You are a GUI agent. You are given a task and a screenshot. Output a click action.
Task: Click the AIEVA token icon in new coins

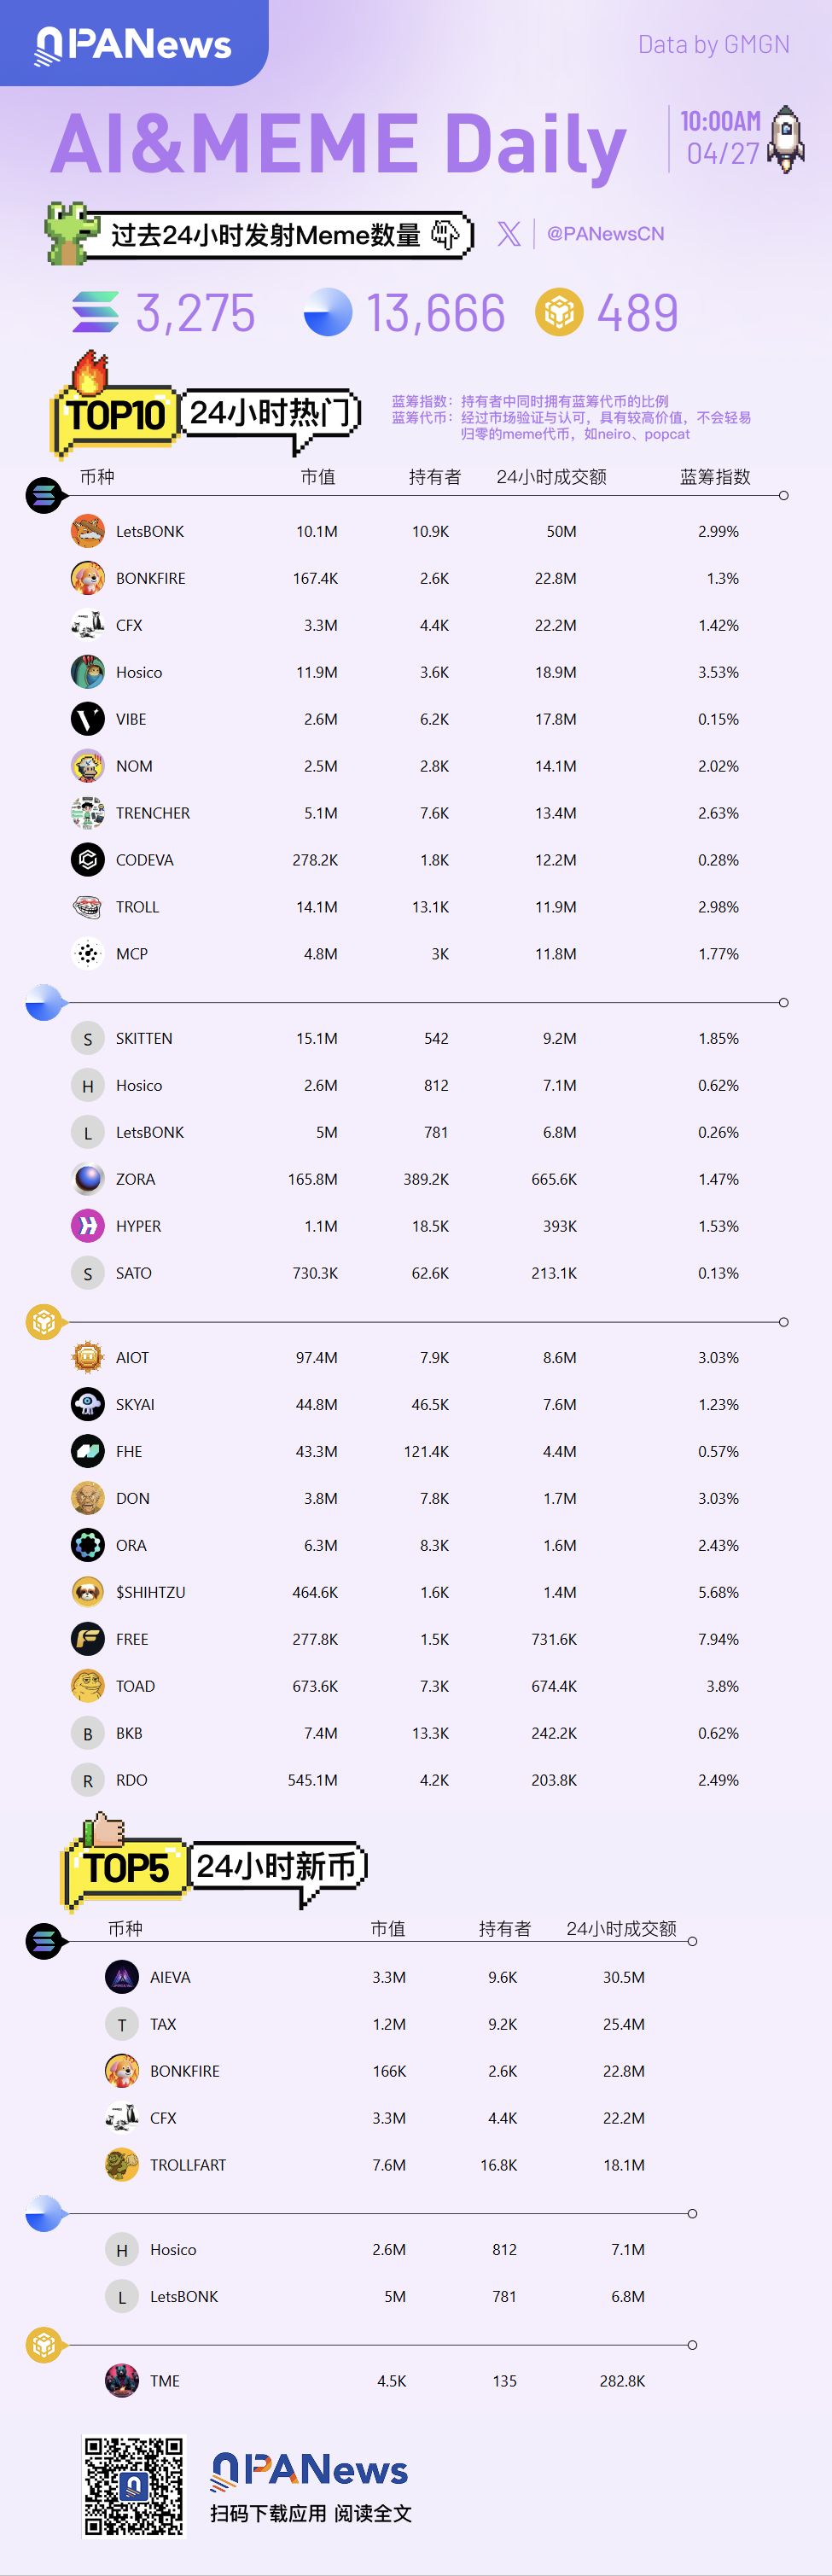[x=122, y=1977]
